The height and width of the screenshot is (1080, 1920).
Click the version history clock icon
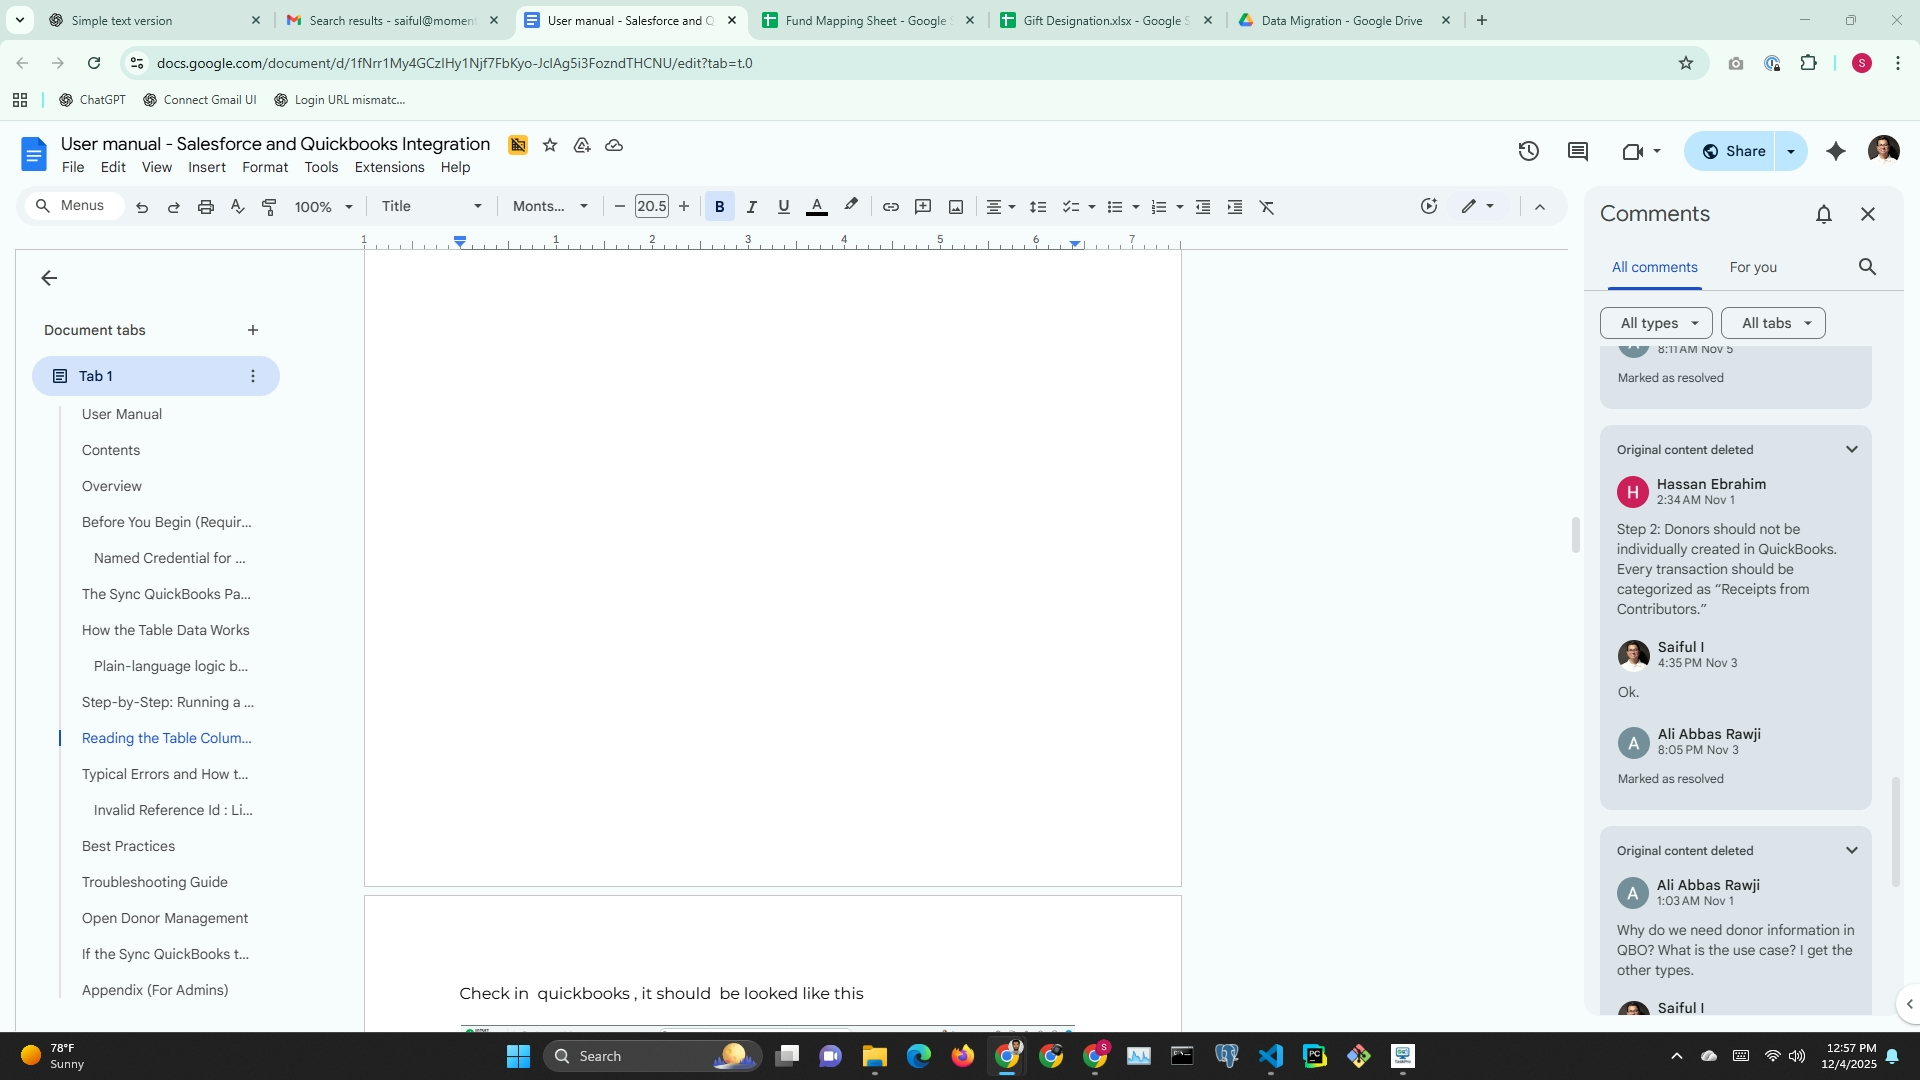(1528, 151)
